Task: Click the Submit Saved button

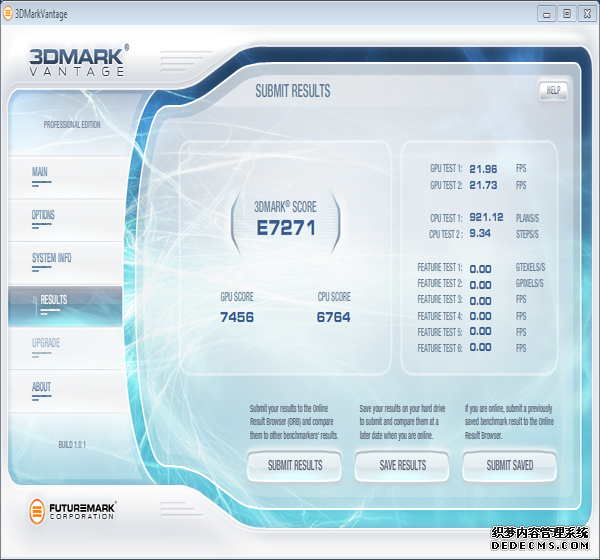Action: [x=510, y=466]
